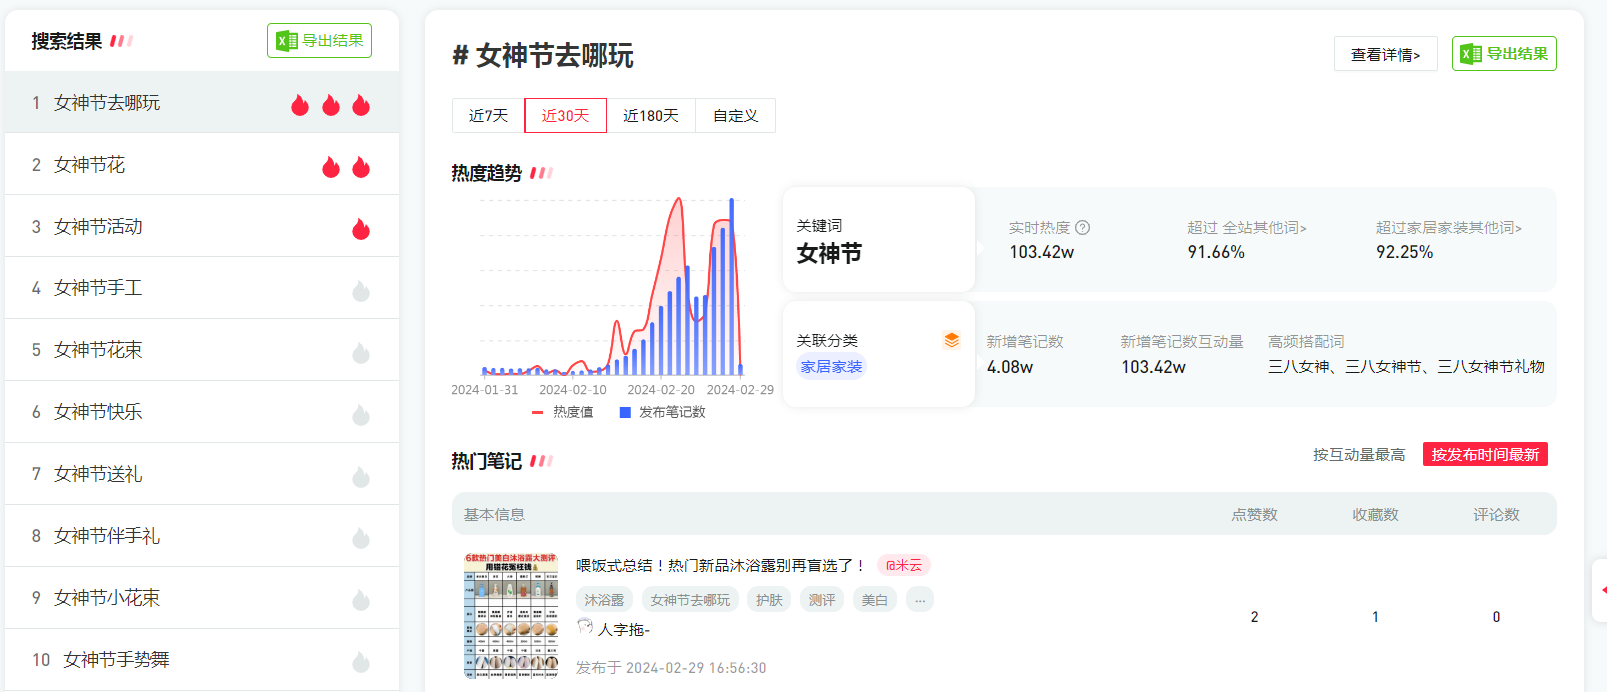
Task: Open 超过家居家装其他词 details link
Action: (1448, 228)
